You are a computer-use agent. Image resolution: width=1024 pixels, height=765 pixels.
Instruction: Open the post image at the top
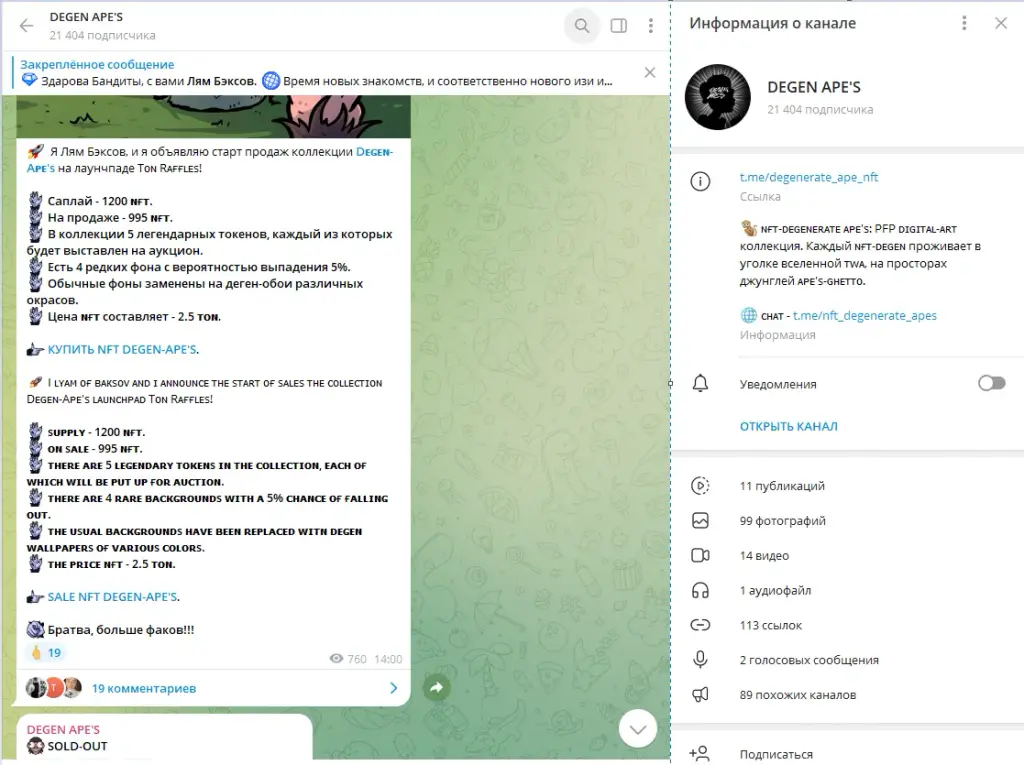click(214, 116)
